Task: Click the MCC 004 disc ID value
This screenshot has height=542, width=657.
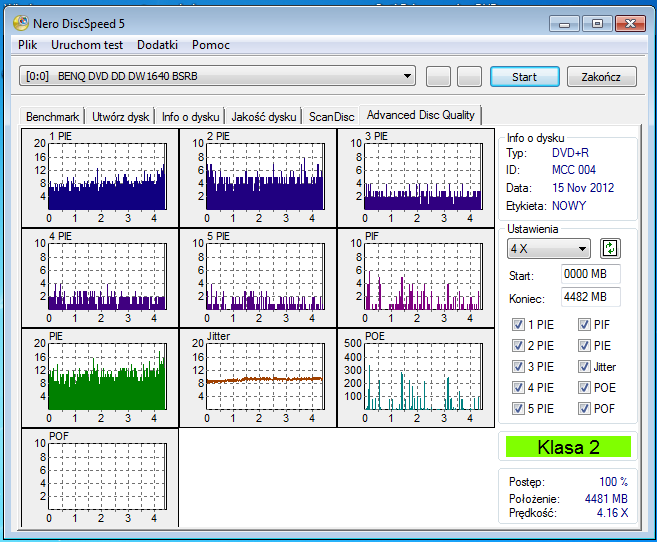Action: 574,170
